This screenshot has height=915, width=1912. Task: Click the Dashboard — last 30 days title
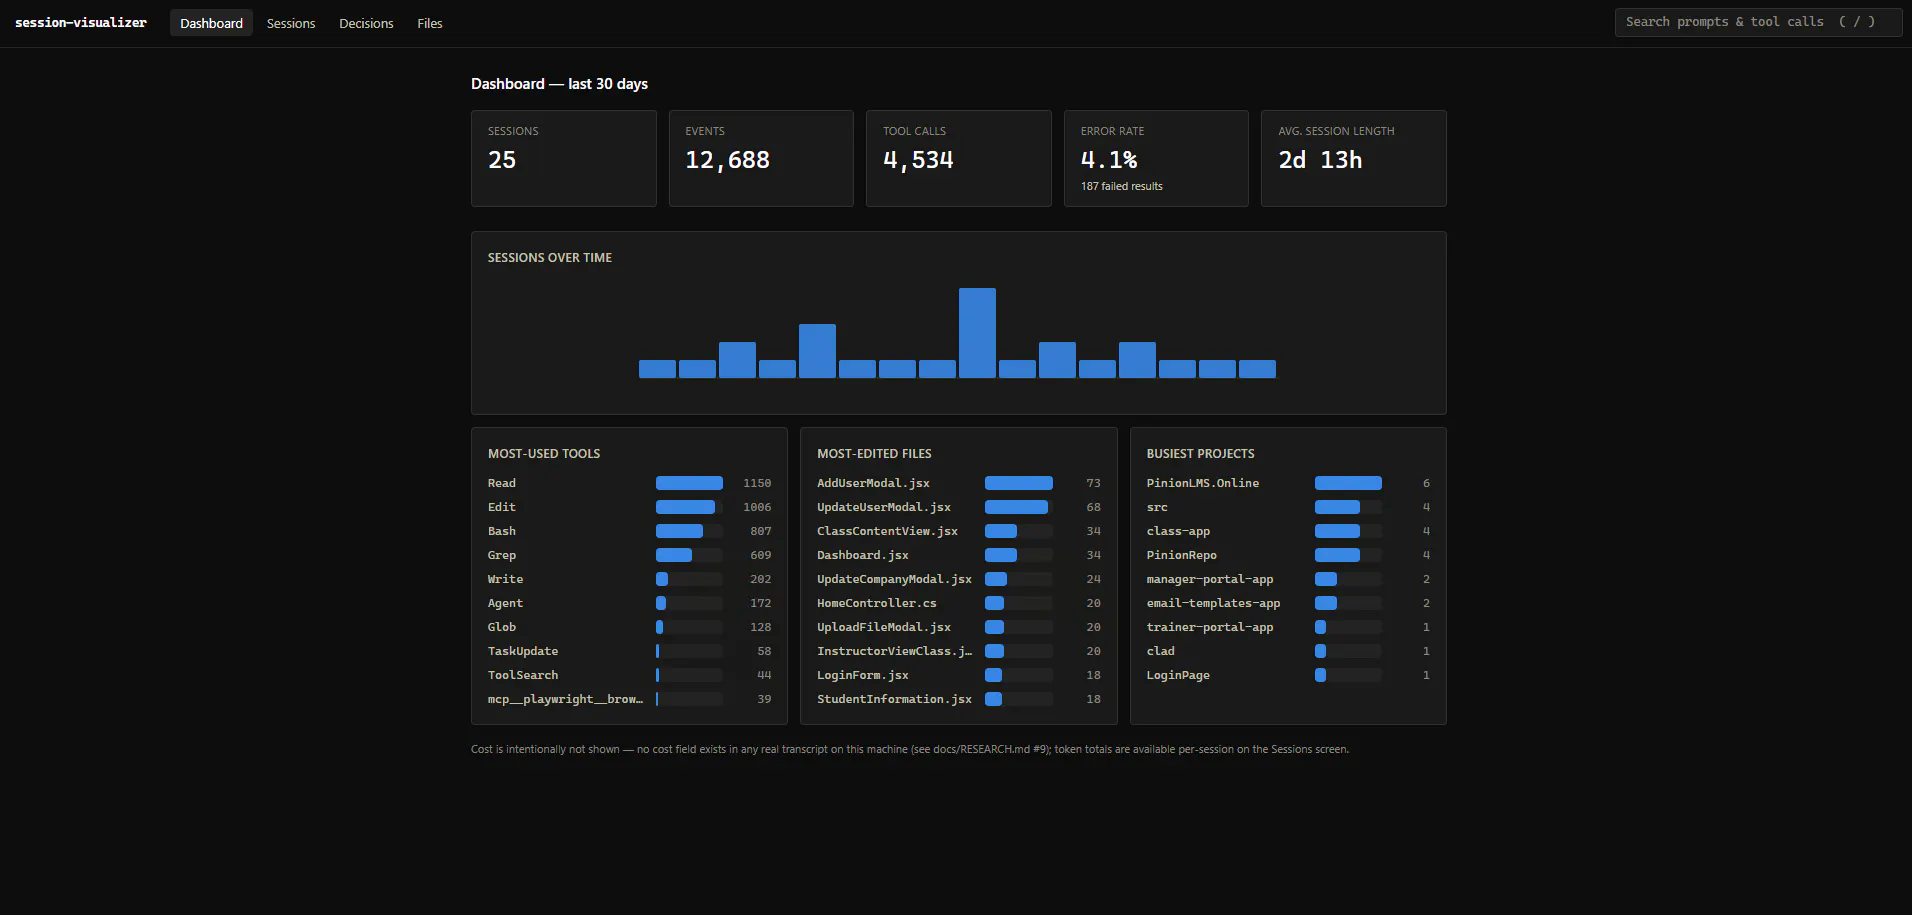(559, 84)
